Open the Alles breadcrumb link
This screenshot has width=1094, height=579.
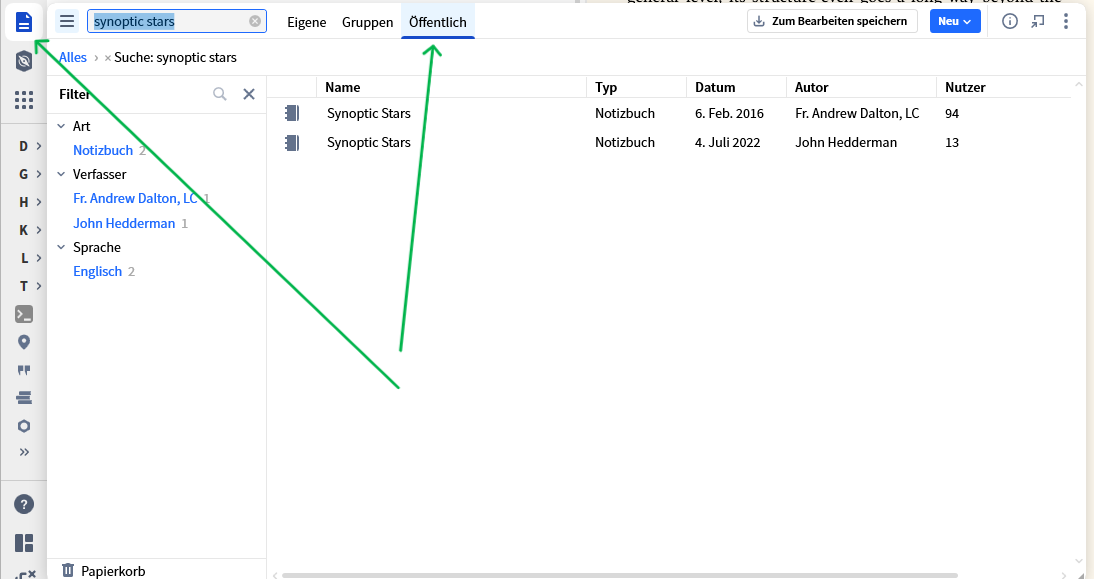tap(72, 57)
